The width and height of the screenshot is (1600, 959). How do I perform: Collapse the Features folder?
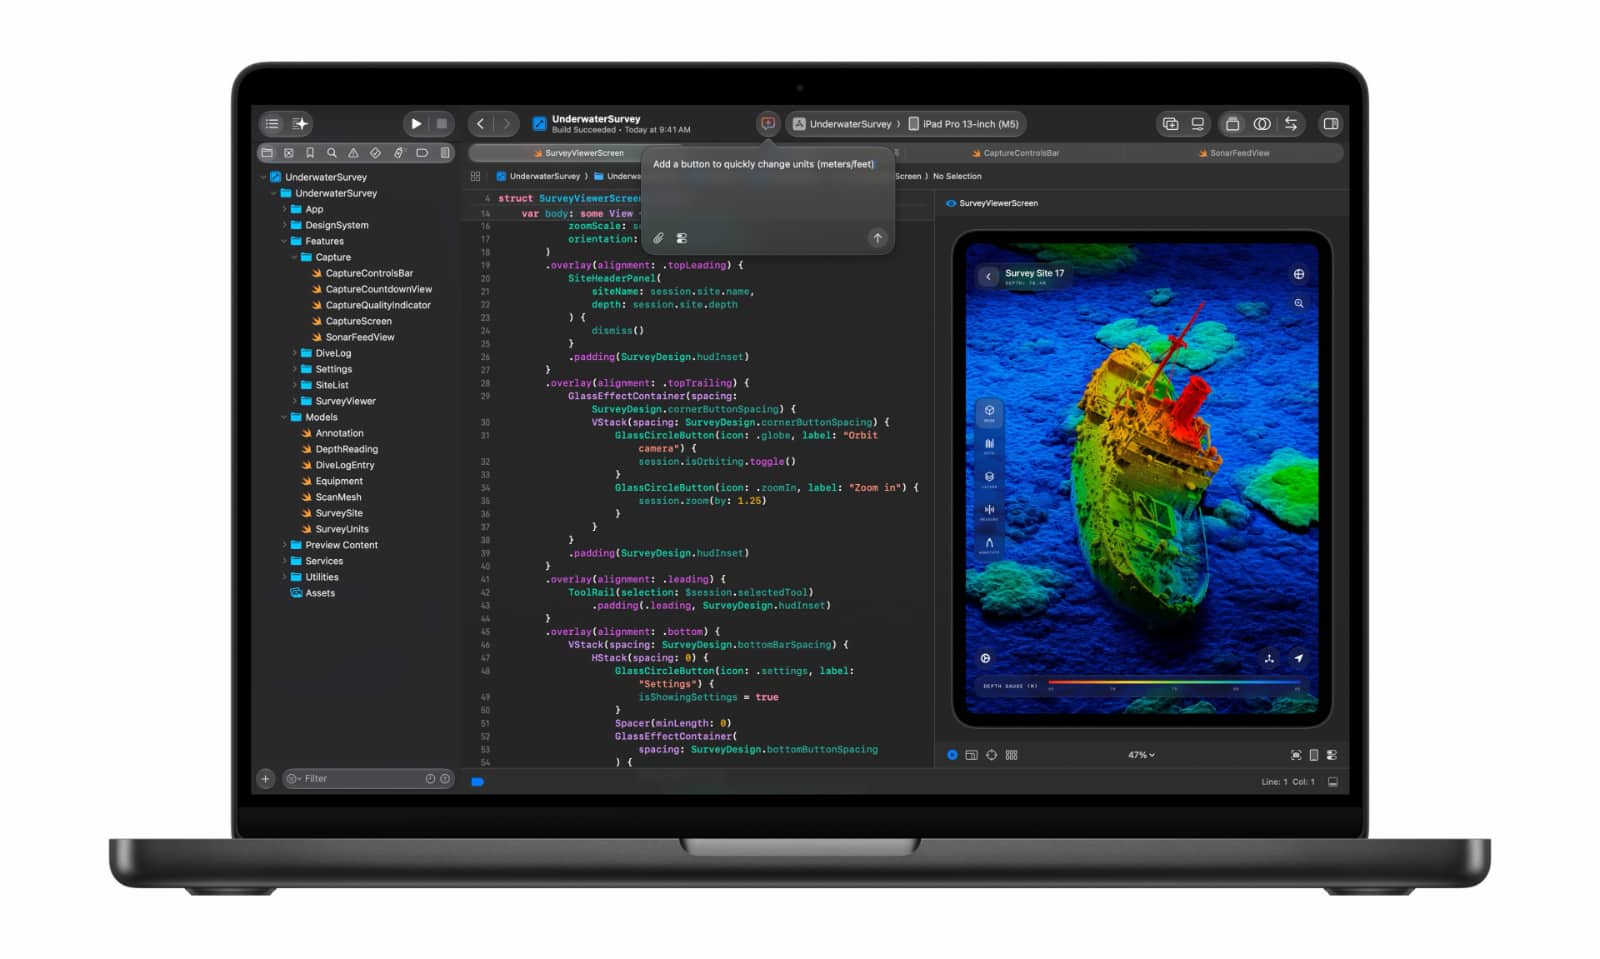tap(284, 241)
